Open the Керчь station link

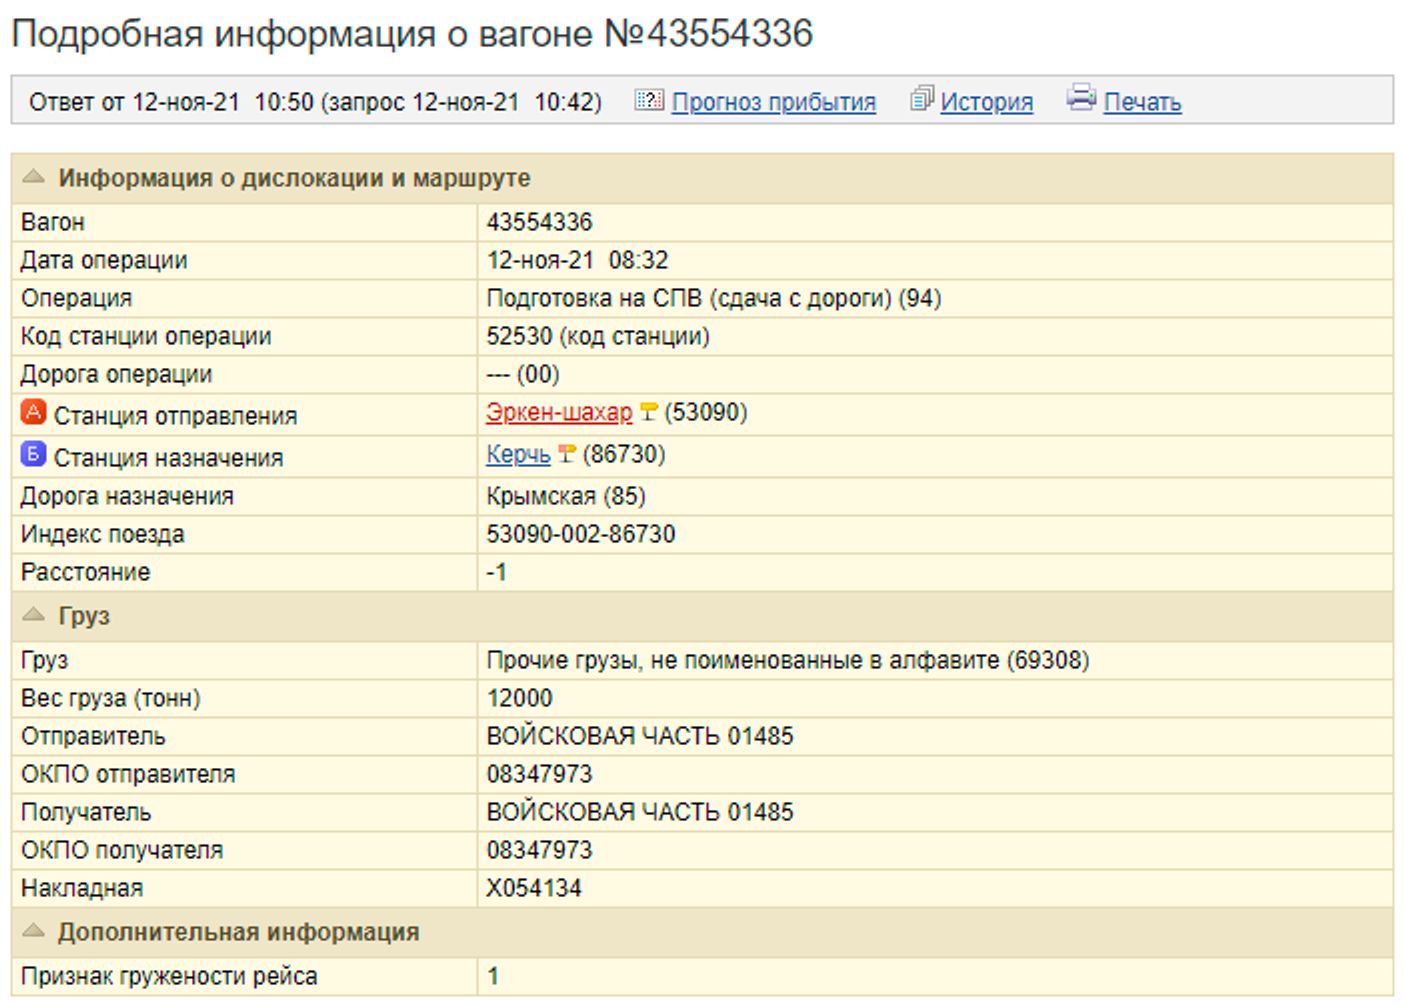518,455
